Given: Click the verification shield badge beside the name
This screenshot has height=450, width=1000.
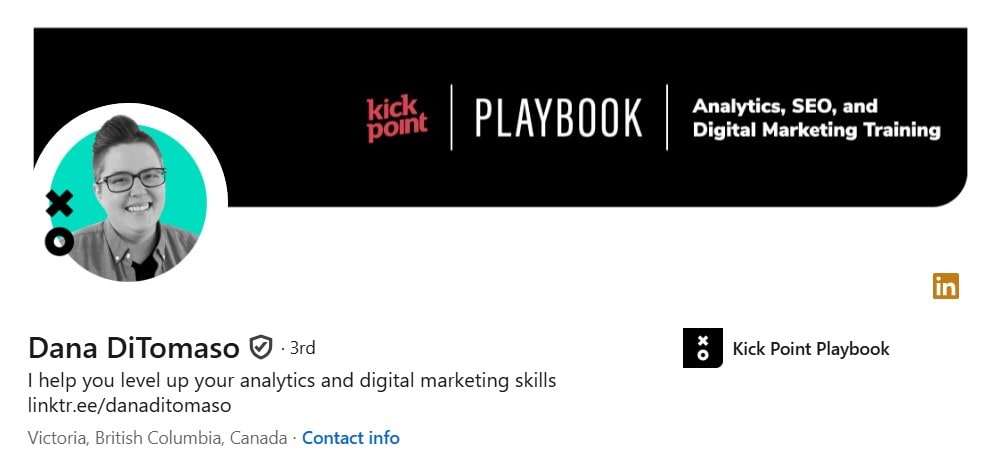Looking at the screenshot, I should [260, 347].
